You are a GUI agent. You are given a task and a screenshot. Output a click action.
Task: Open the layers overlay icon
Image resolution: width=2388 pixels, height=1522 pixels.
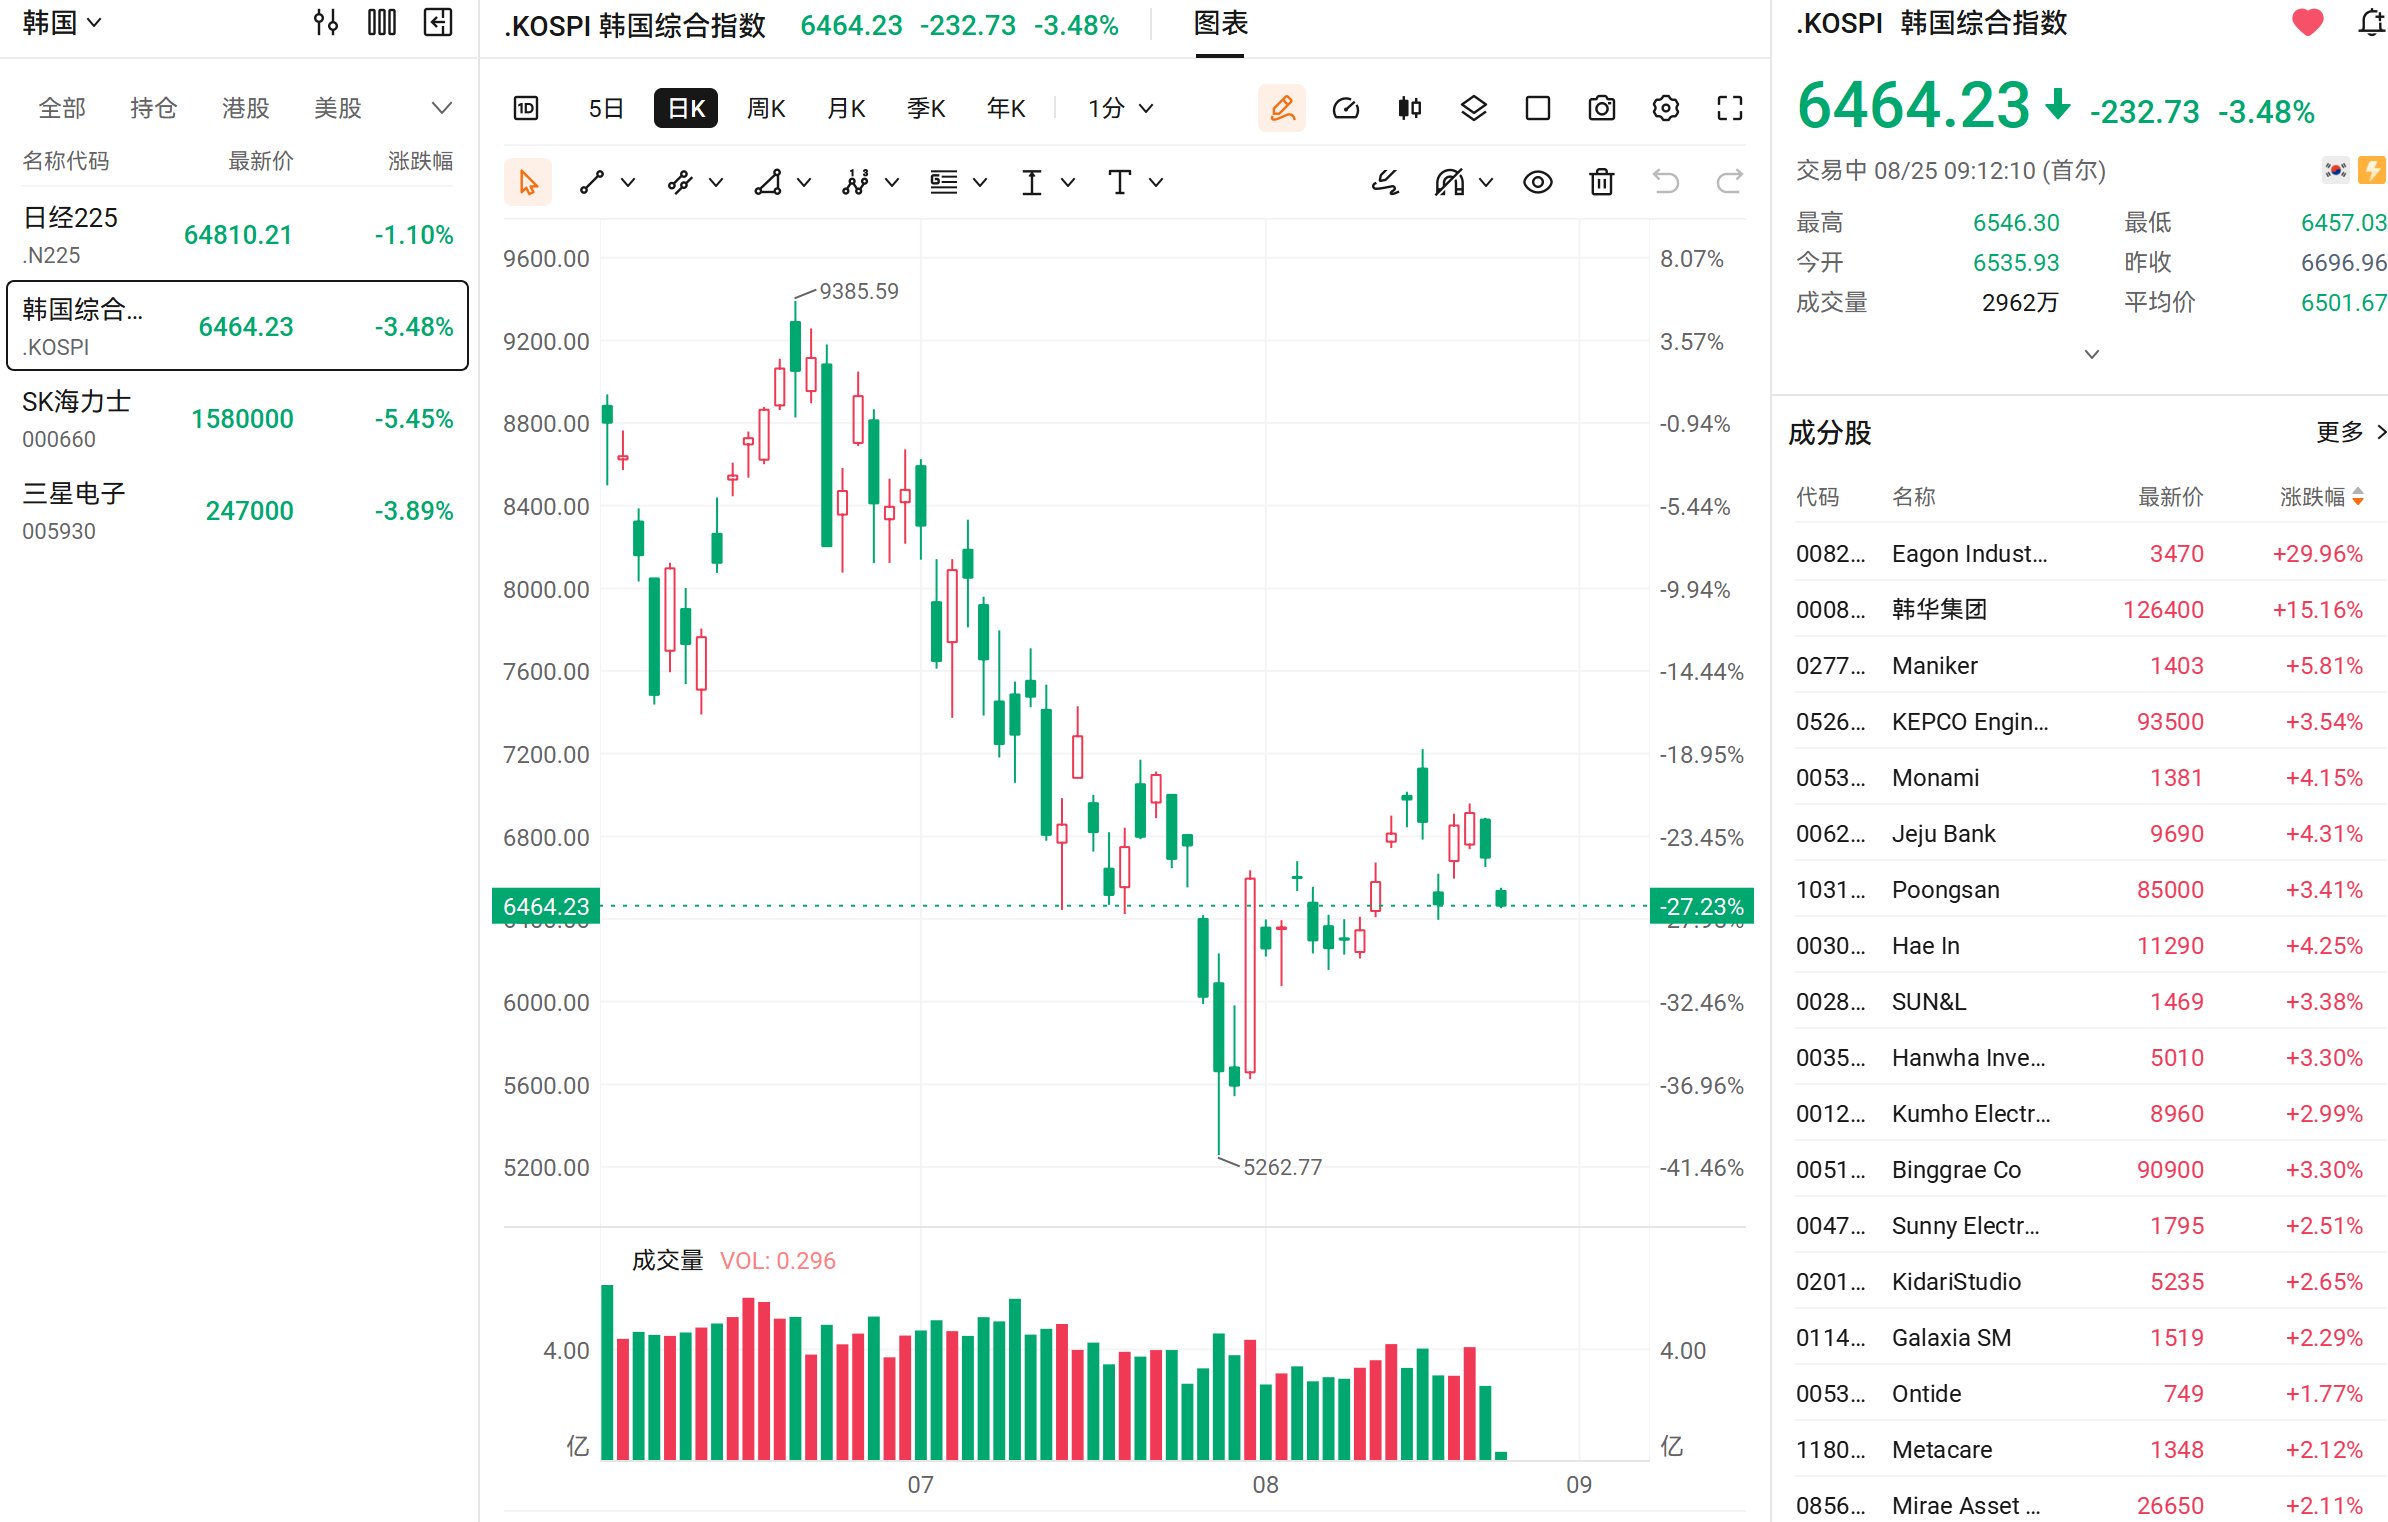(x=1473, y=108)
